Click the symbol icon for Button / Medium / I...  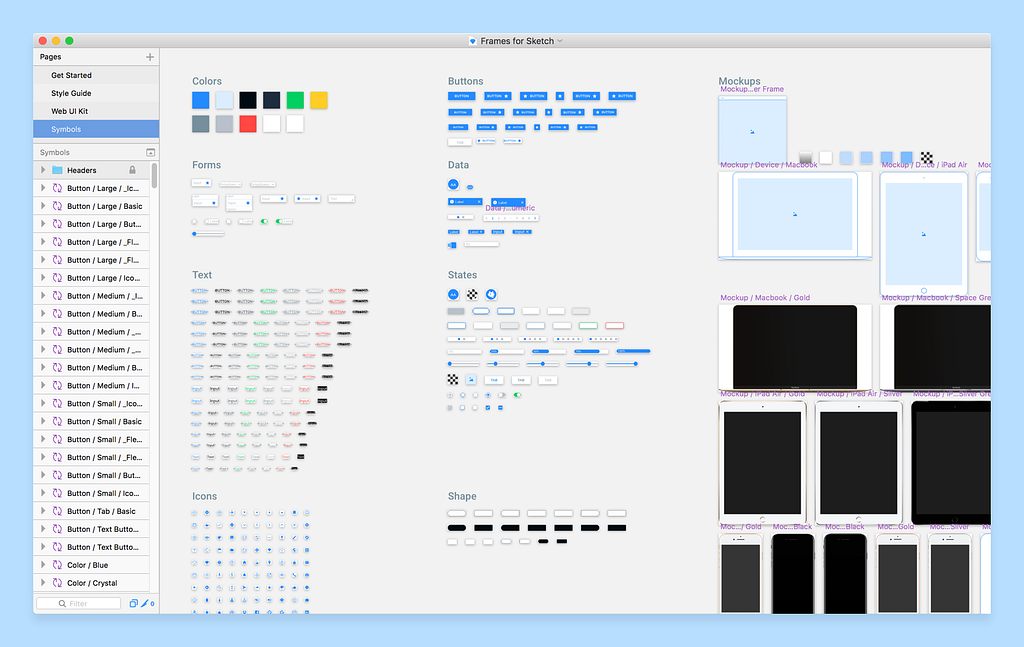[57, 385]
